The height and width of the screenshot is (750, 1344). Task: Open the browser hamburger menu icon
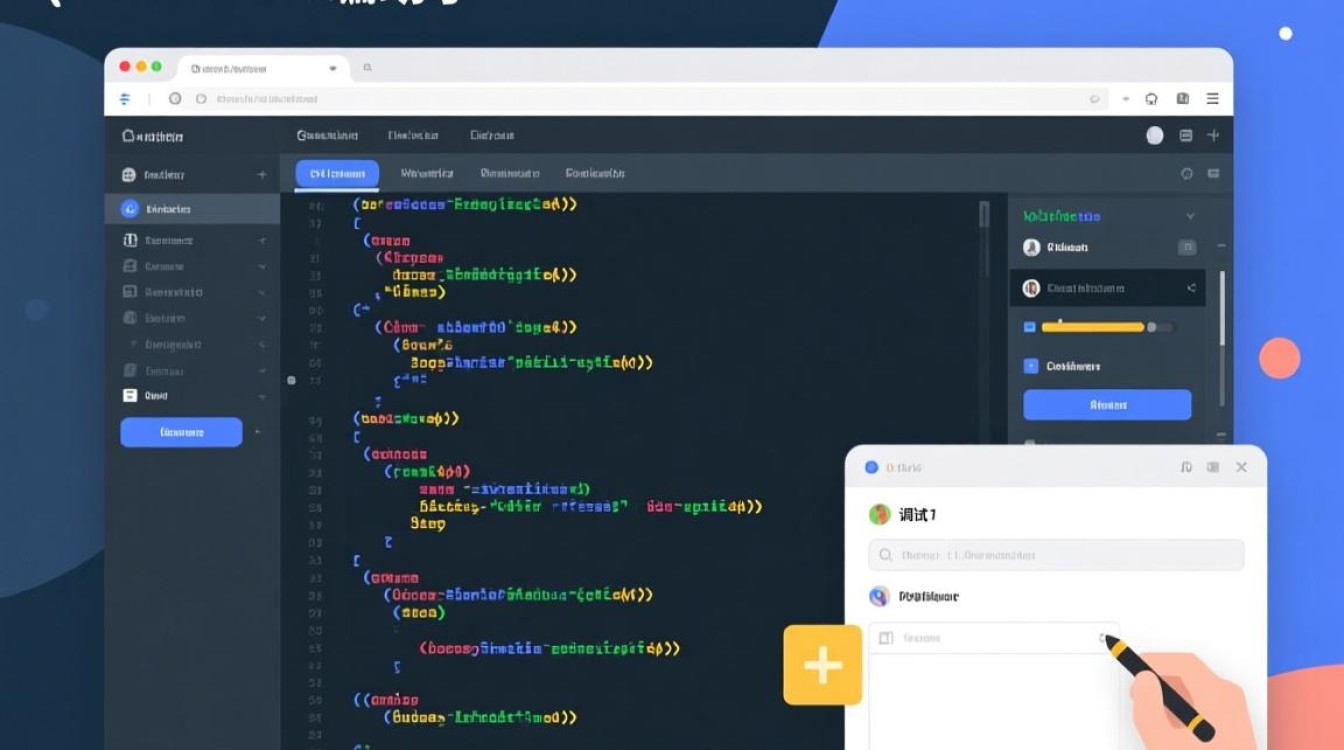[x=1212, y=99]
